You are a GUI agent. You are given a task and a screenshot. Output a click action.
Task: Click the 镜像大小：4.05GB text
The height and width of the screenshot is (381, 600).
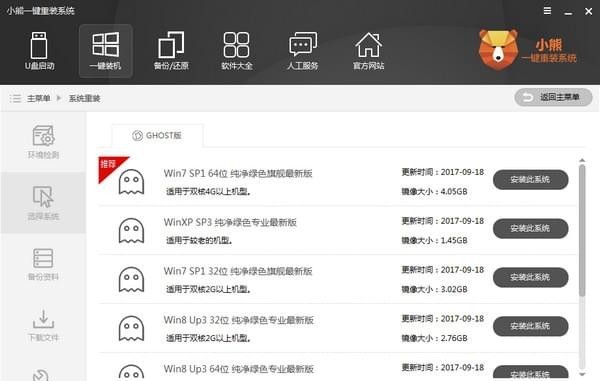[434, 192]
